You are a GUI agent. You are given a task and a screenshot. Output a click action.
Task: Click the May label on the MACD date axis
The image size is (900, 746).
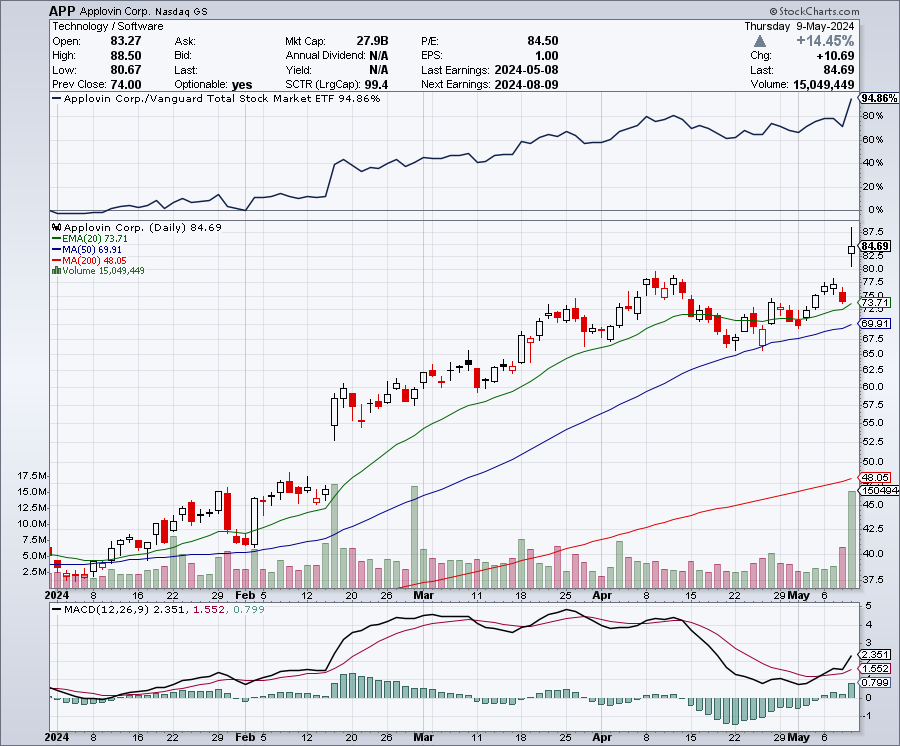pyautogui.click(x=798, y=737)
